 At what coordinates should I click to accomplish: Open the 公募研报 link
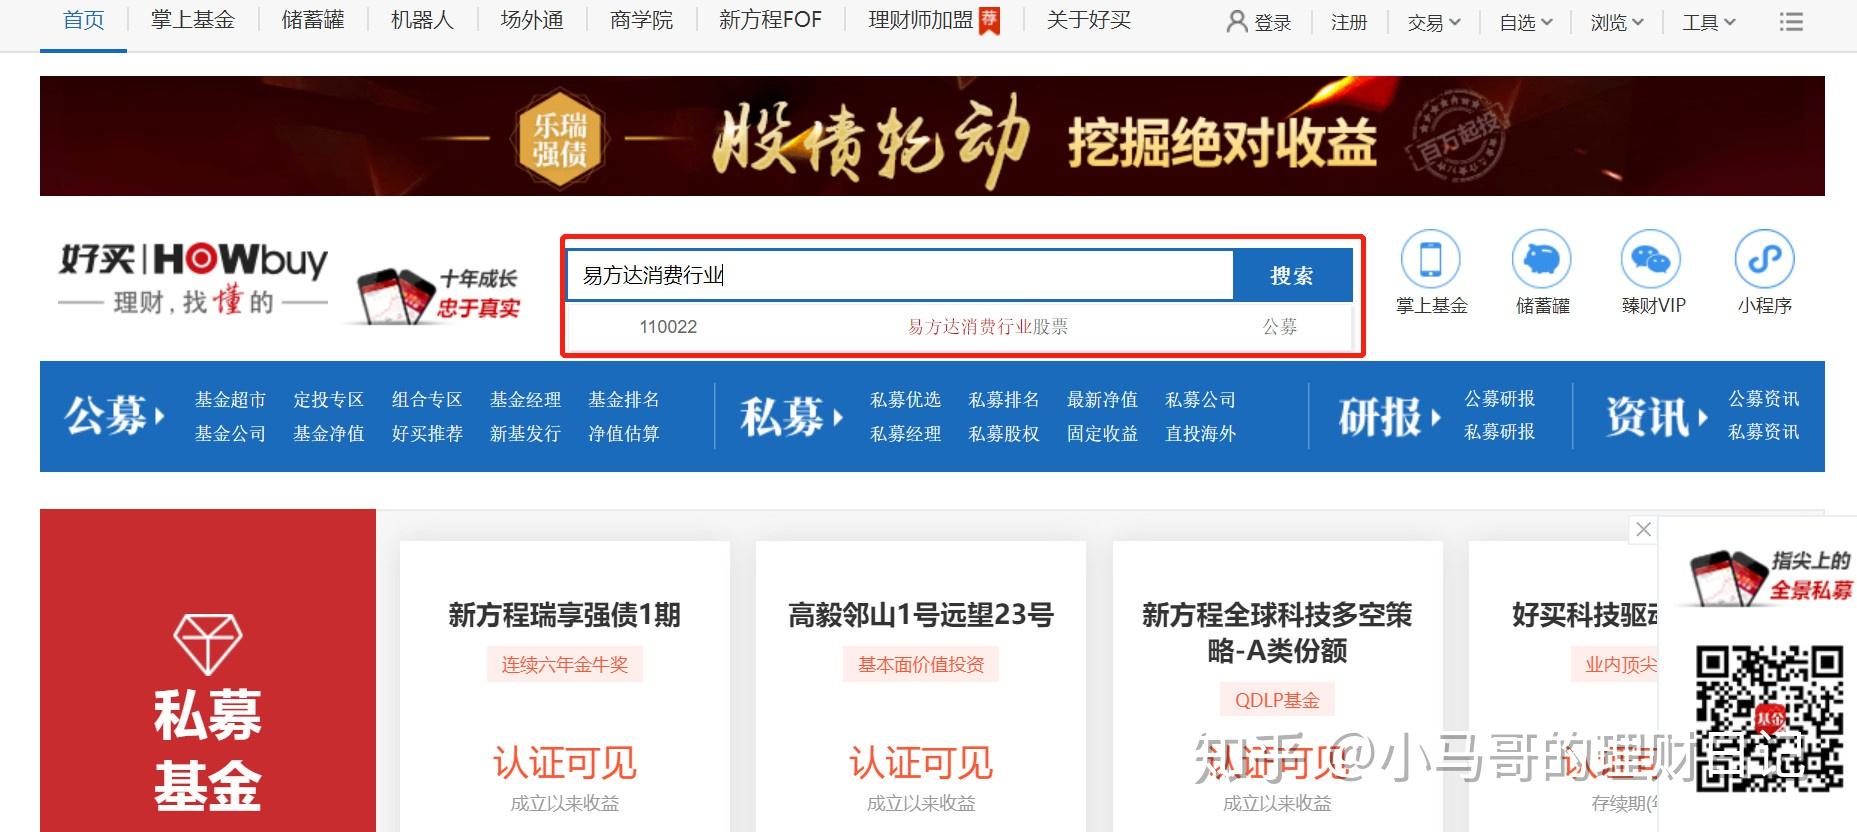[x=1499, y=399]
